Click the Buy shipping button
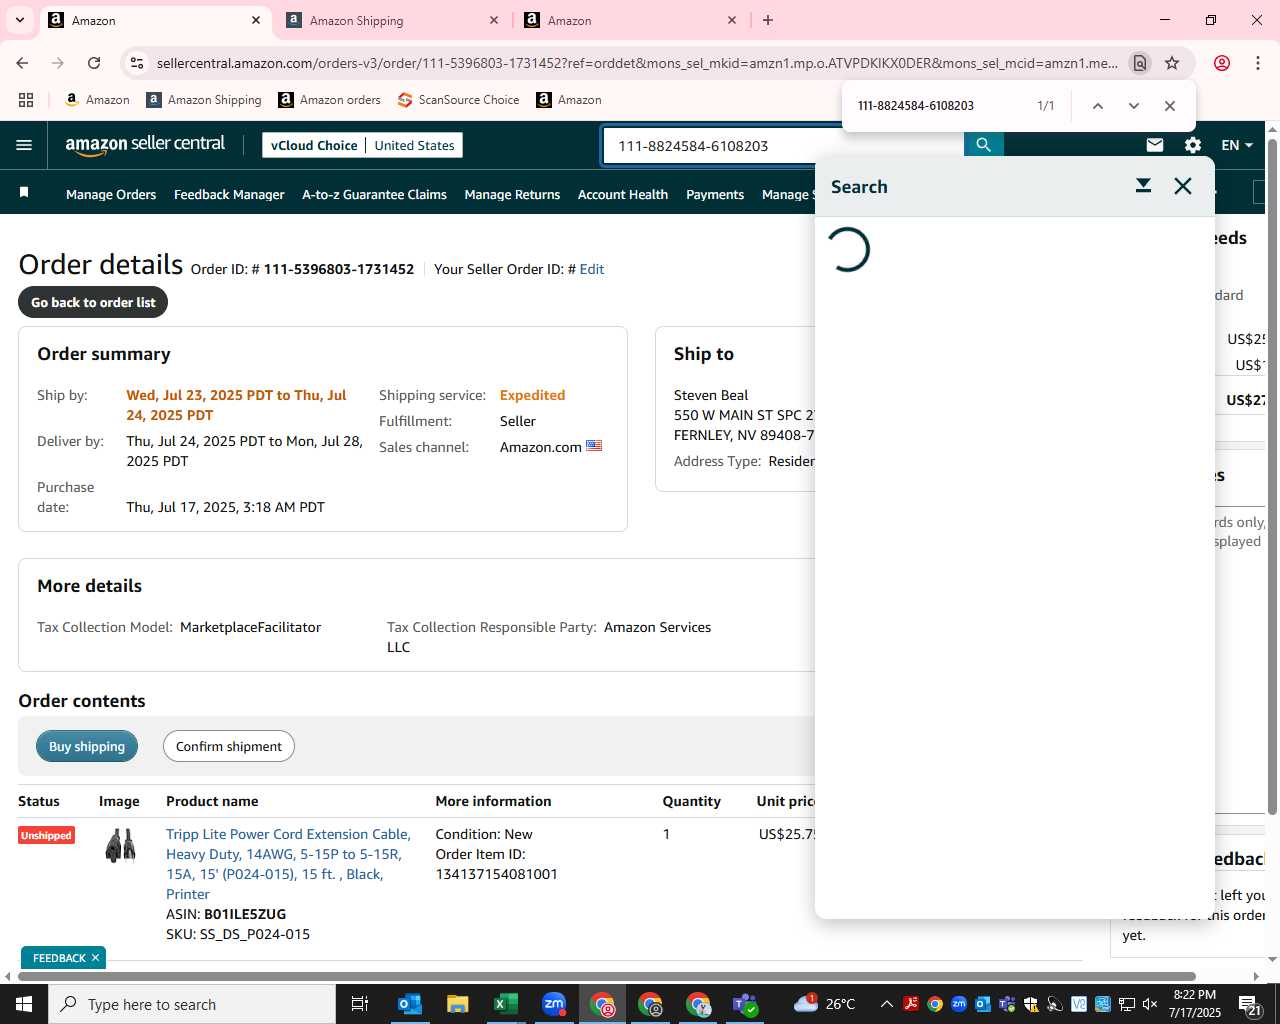Screen dimensions: 1280x1024 click(87, 746)
